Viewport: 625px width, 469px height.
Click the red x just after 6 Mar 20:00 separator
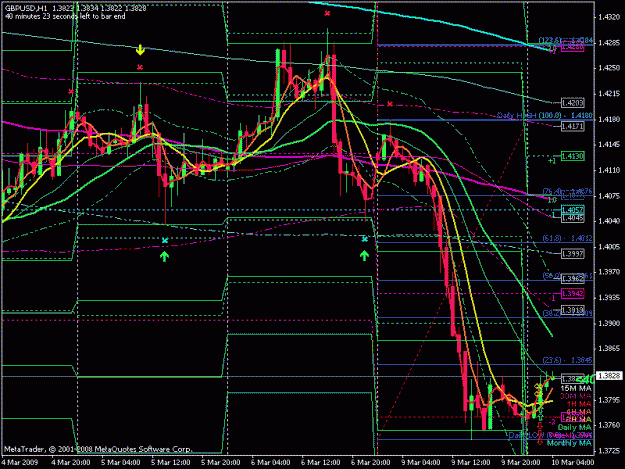390,104
